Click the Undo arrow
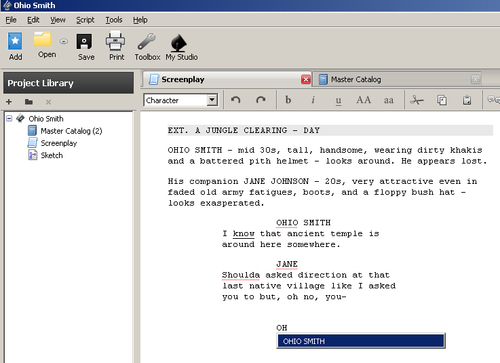 (x=236, y=100)
